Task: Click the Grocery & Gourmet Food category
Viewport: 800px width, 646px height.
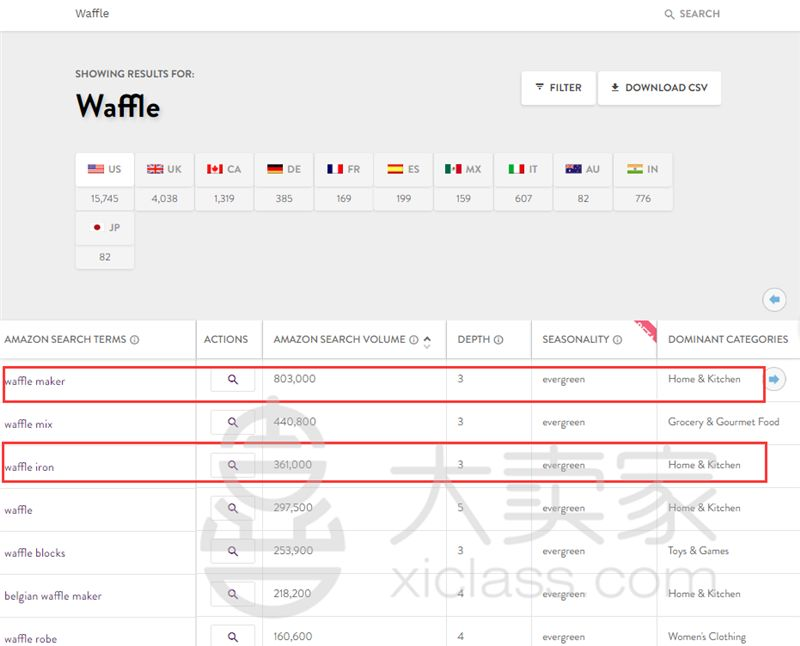Action: (723, 422)
